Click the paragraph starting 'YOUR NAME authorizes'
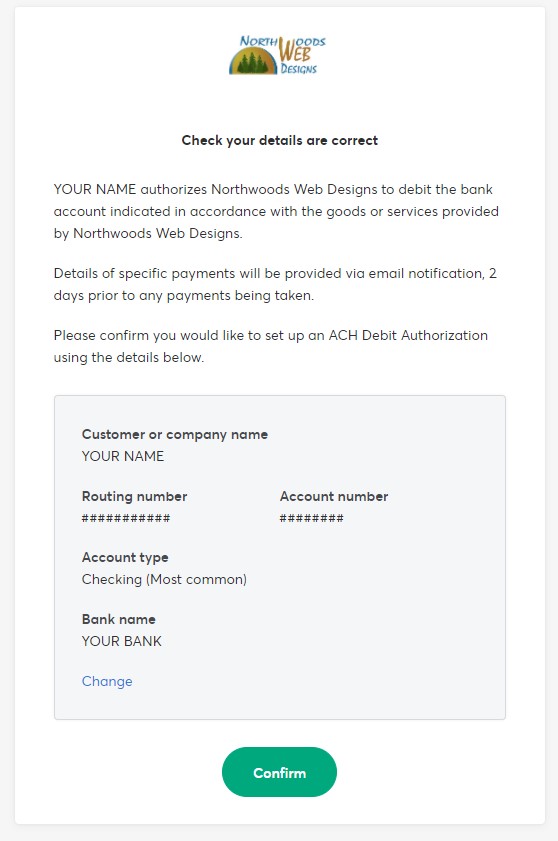This screenshot has width=558, height=841. click(276, 211)
